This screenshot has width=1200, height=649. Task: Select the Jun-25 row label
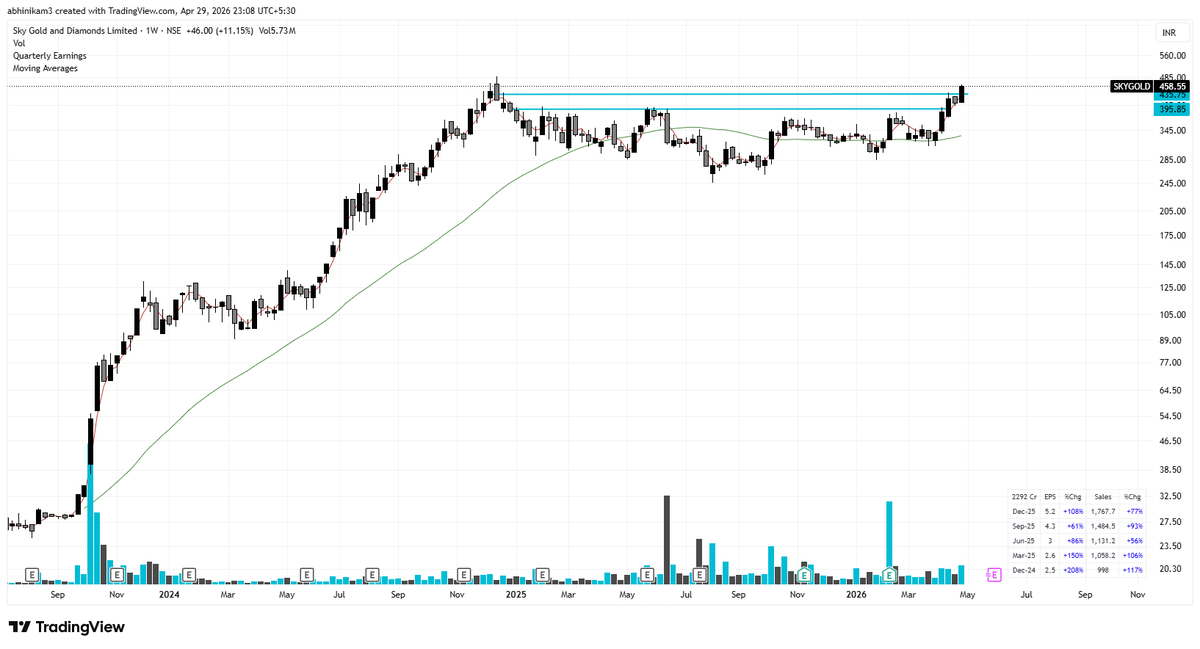(1024, 540)
